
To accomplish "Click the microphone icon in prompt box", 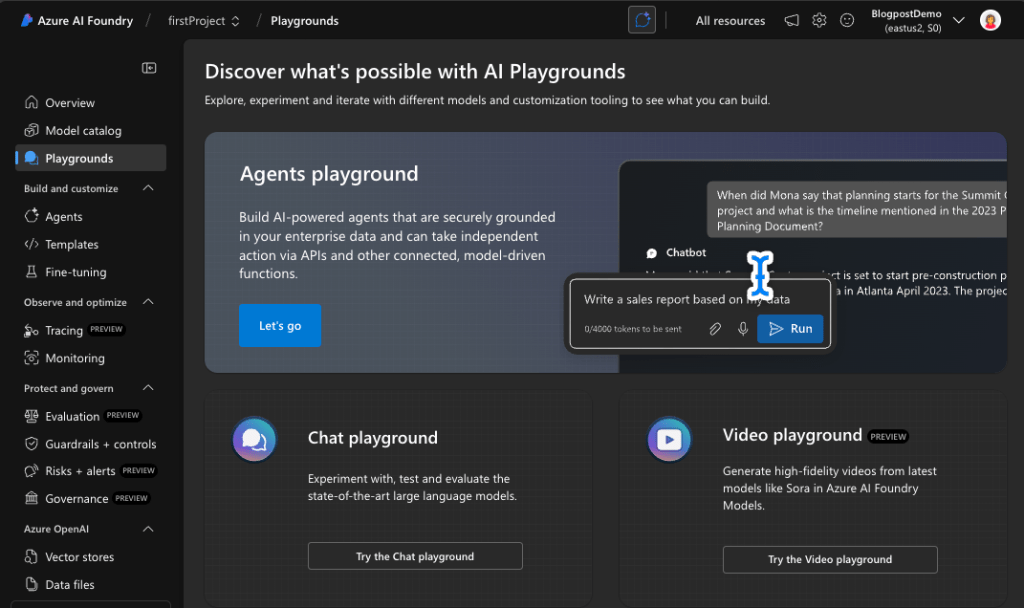I will (x=742, y=329).
